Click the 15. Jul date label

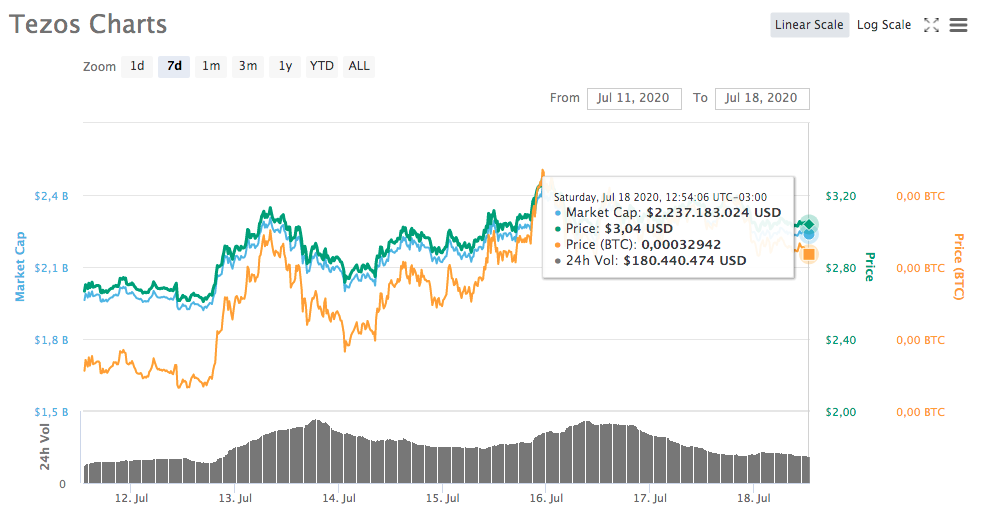pos(443,498)
